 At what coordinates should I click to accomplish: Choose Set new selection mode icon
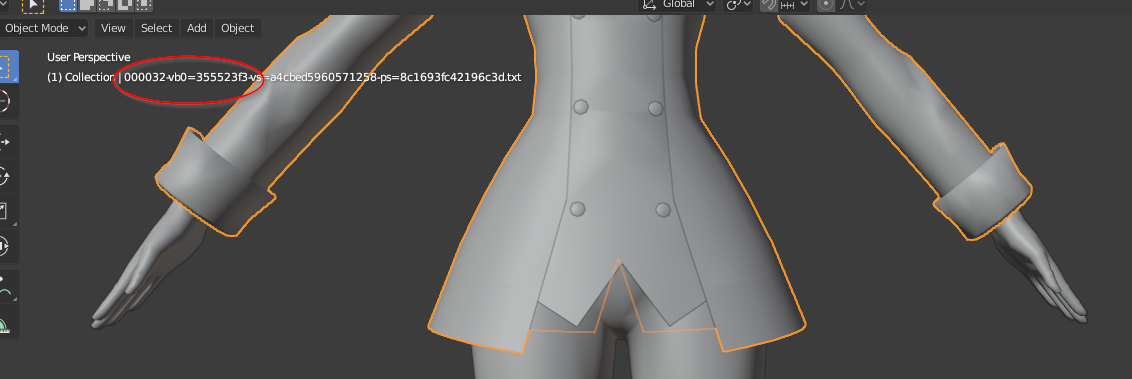coord(68,5)
